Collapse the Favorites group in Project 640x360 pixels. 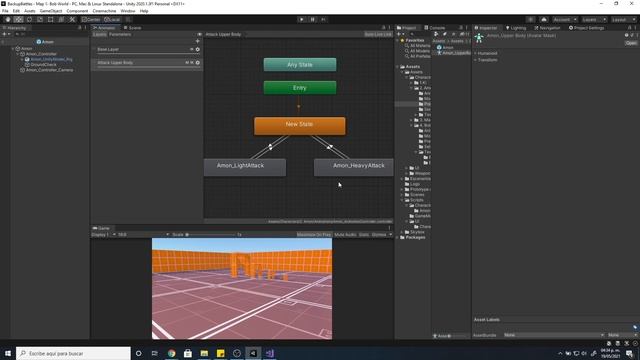point(398,40)
